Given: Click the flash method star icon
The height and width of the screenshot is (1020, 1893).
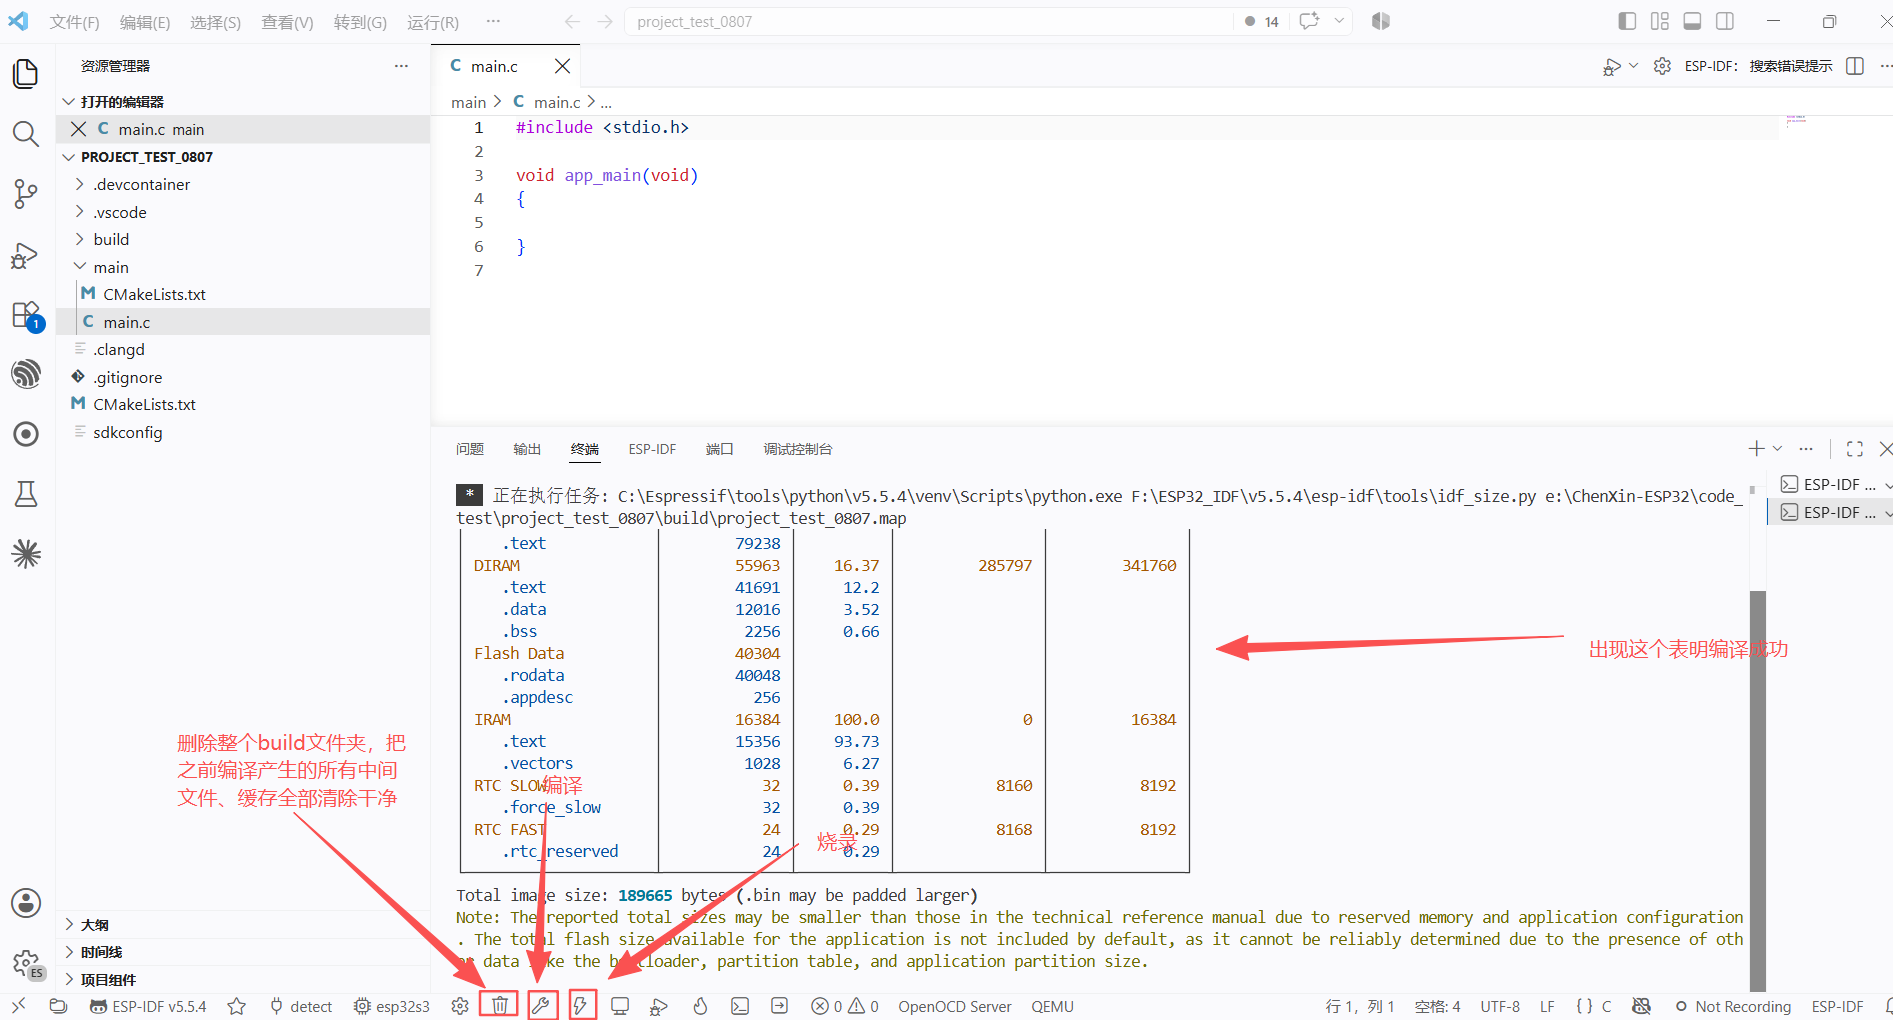Looking at the screenshot, I should (237, 1006).
